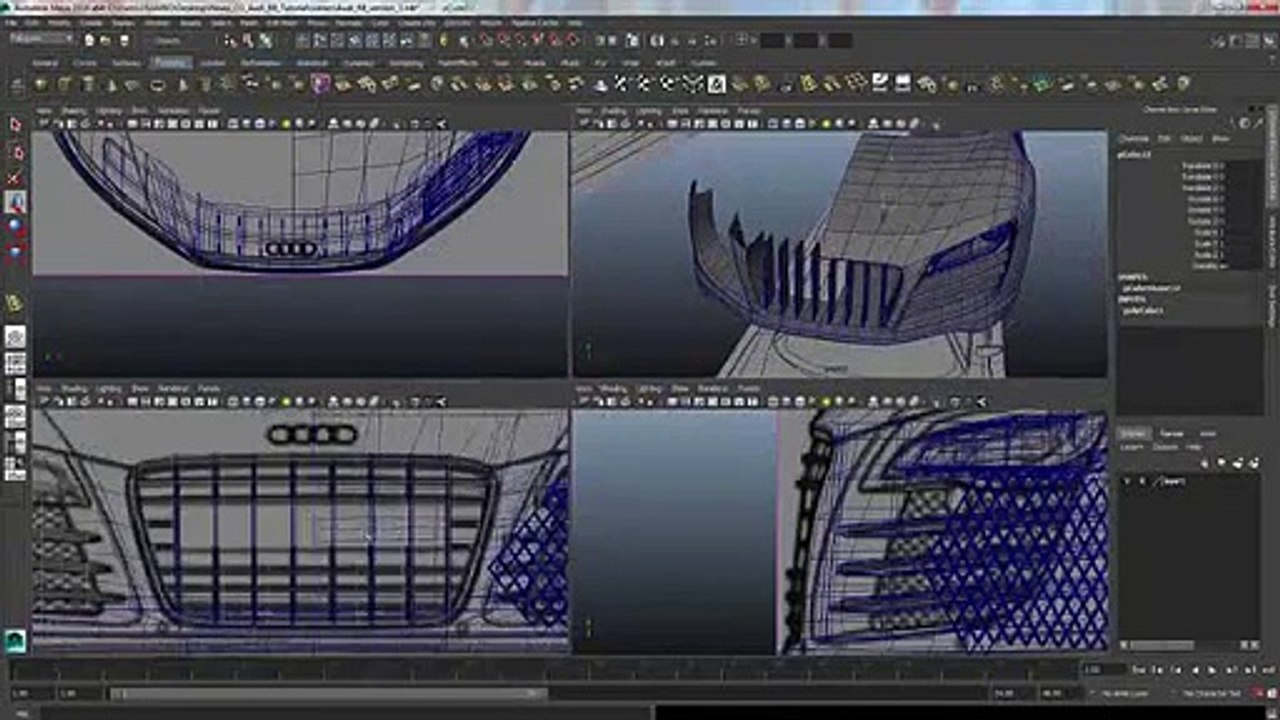
Task: Switch to the Anim tab in Layer Editor
Action: point(1208,433)
